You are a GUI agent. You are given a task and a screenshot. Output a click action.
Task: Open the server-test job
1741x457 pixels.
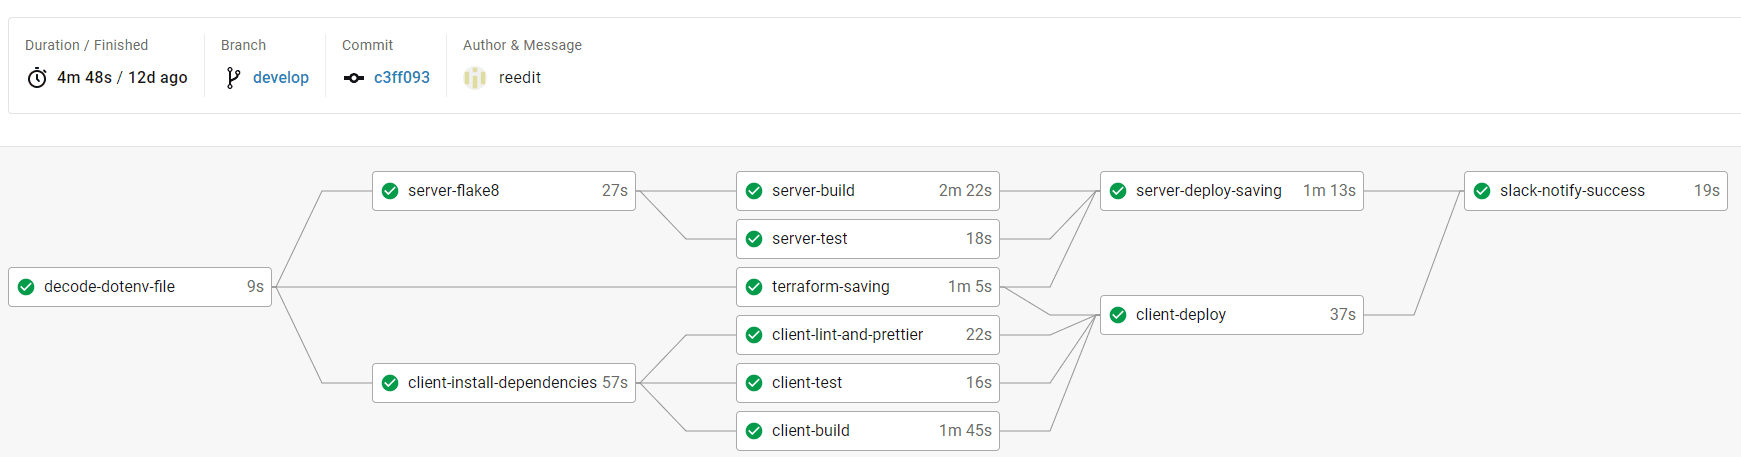867,239
